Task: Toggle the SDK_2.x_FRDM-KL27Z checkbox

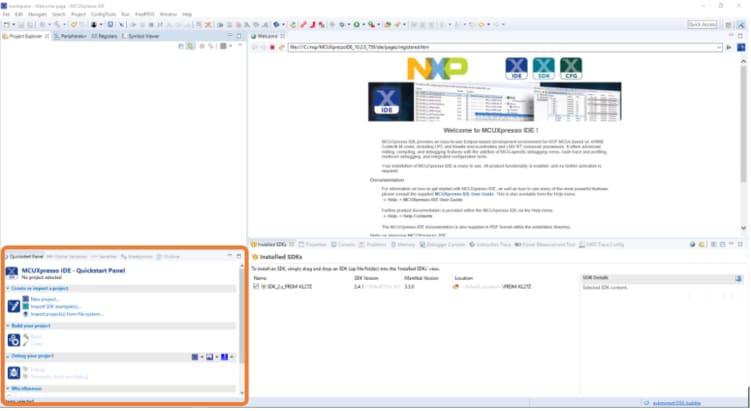Action: 257,286
